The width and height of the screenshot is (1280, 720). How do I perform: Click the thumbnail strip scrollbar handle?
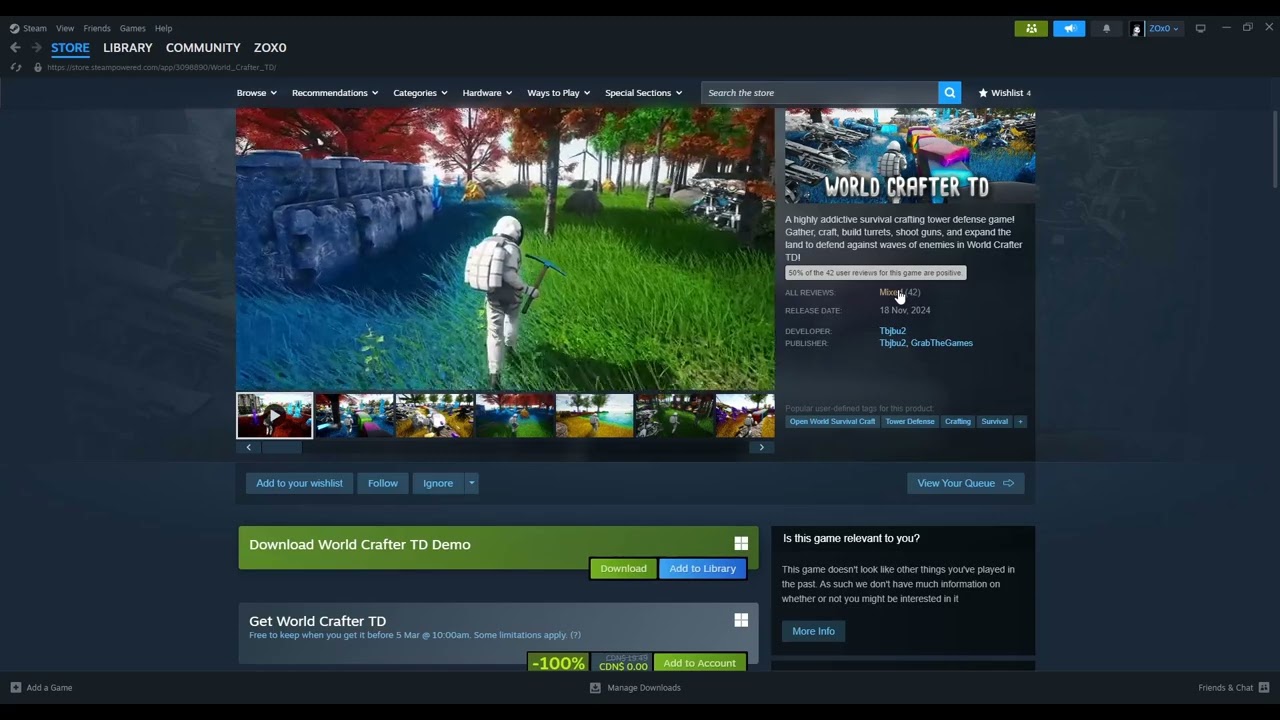coord(281,447)
